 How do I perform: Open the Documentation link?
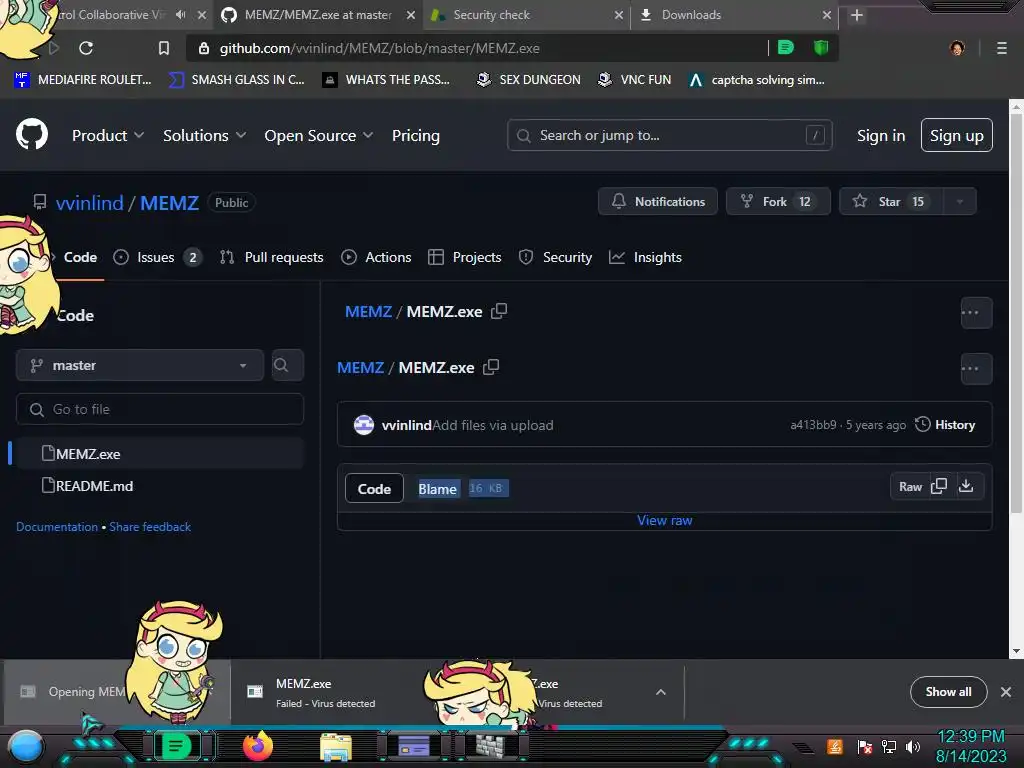57,526
